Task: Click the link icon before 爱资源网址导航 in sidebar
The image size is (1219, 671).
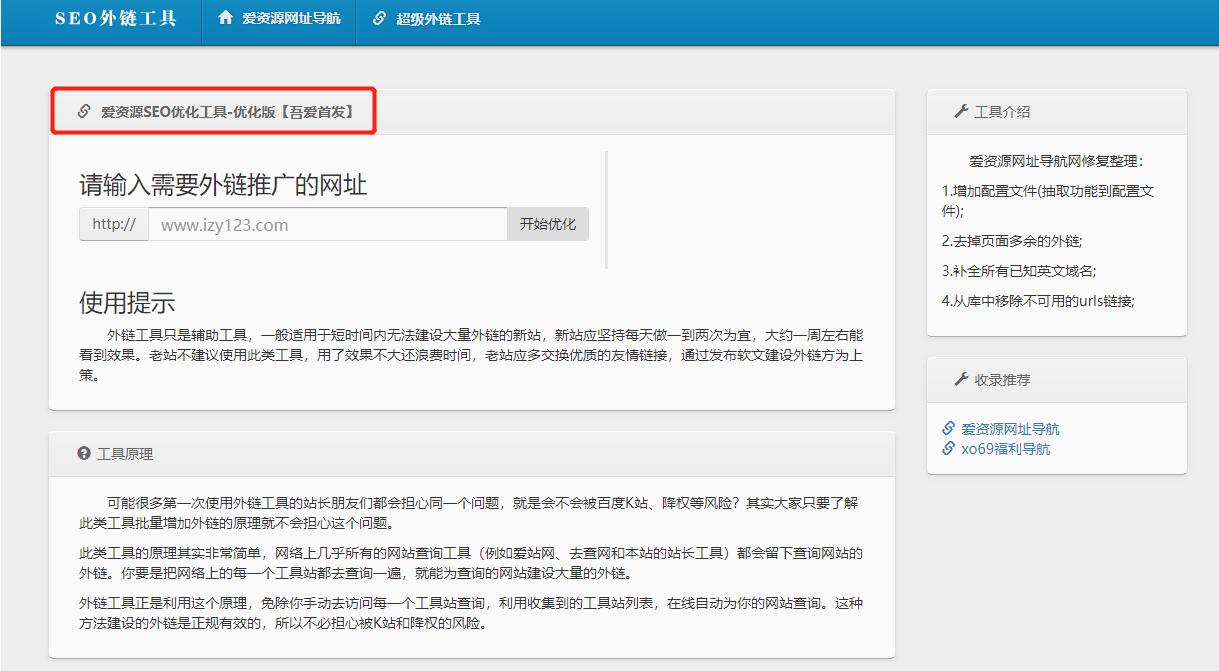Action: point(947,428)
